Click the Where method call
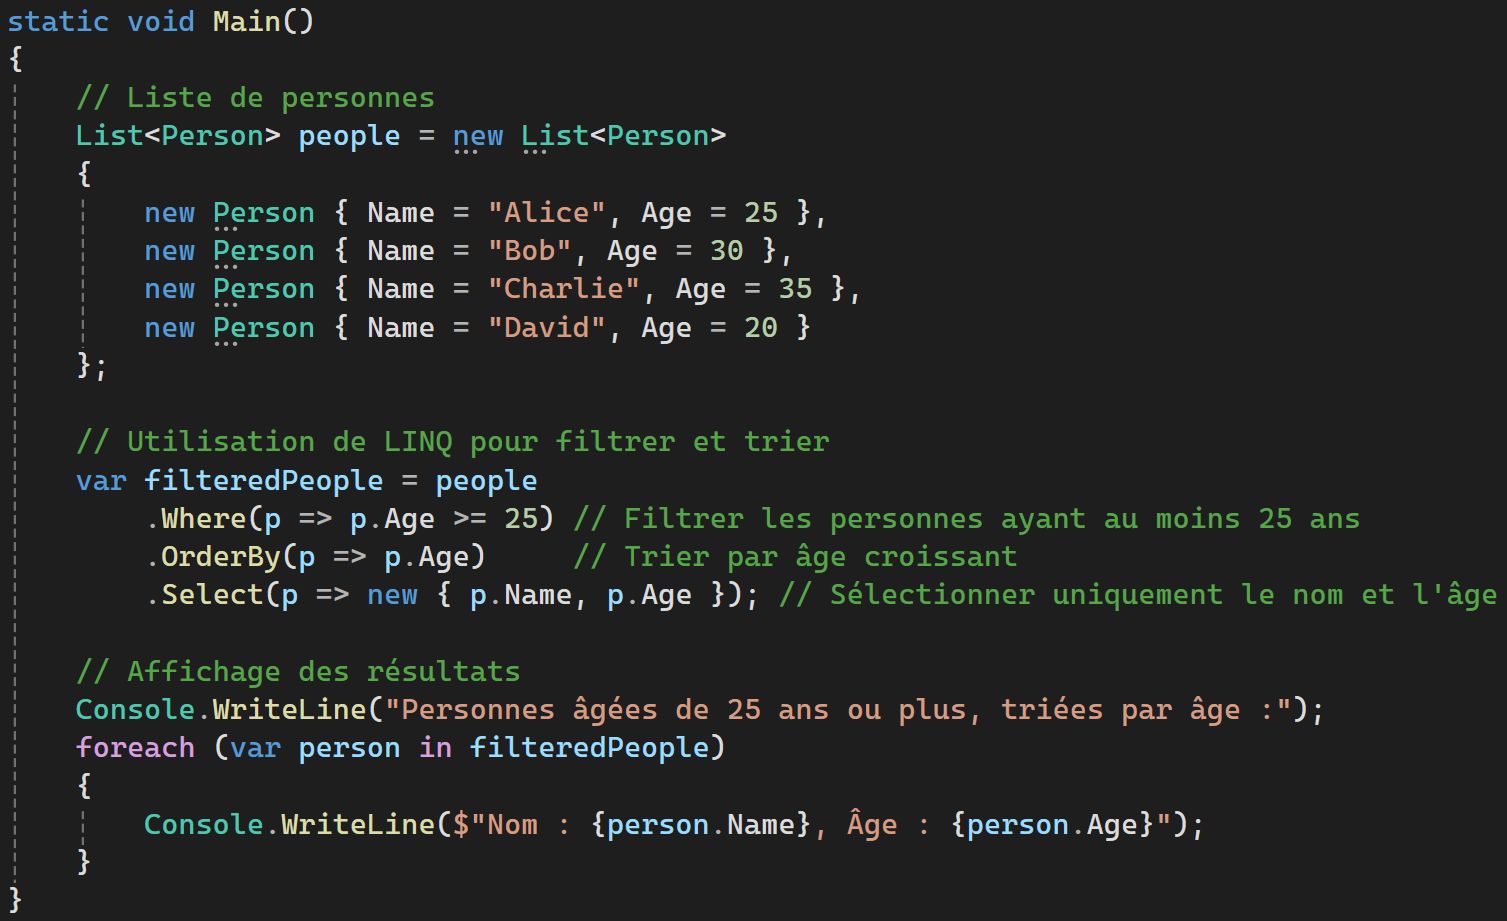1507x921 pixels. click(x=203, y=519)
